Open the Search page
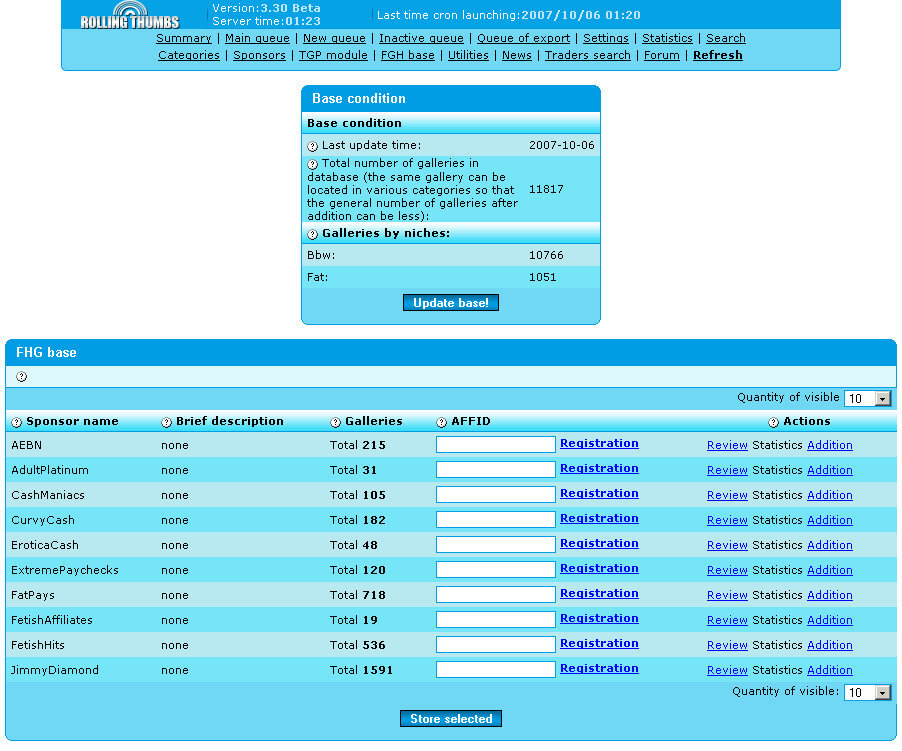This screenshot has width=902, height=751. (x=726, y=39)
